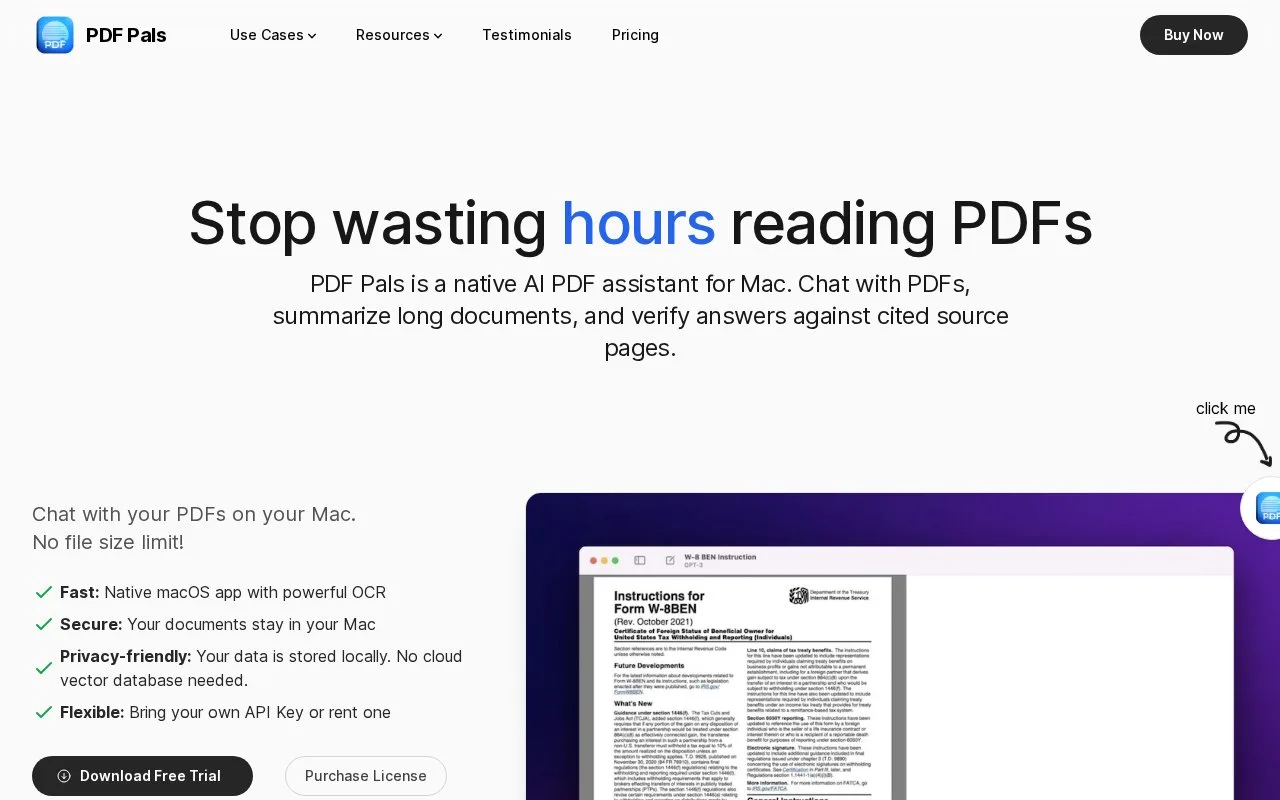Expand the Use Cases dropdown menu
The width and height of the screenshot is (1280, 800).
pyautogui.click(x=273, y=35)
